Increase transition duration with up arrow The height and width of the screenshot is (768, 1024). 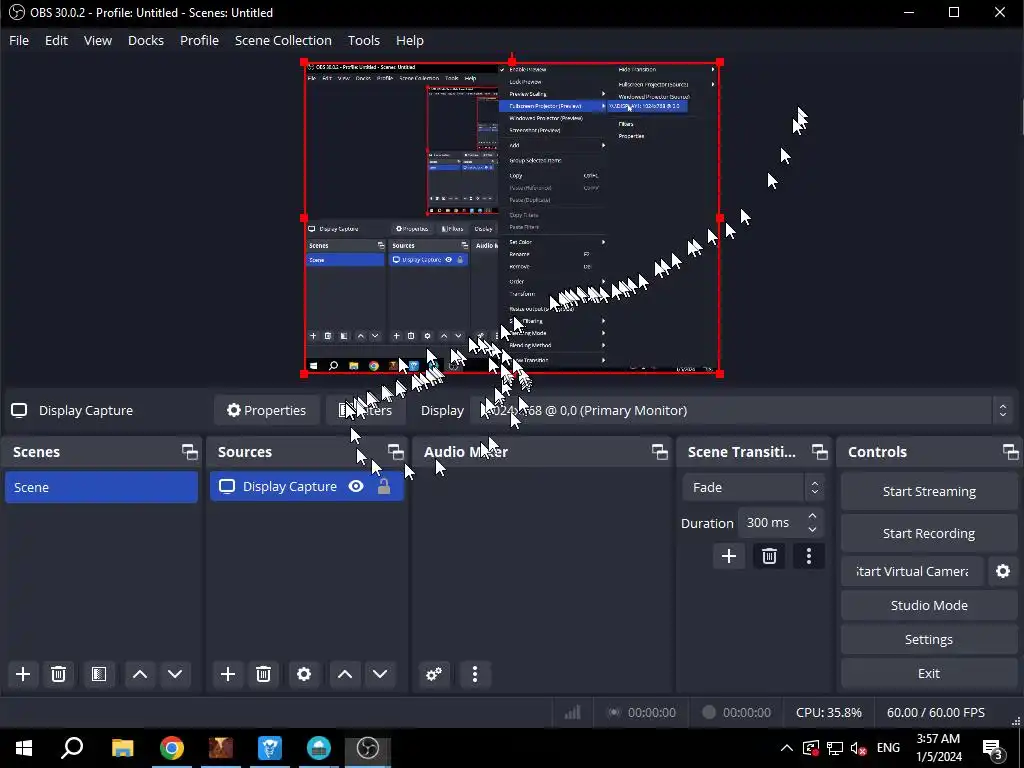(x=812, y=516)
